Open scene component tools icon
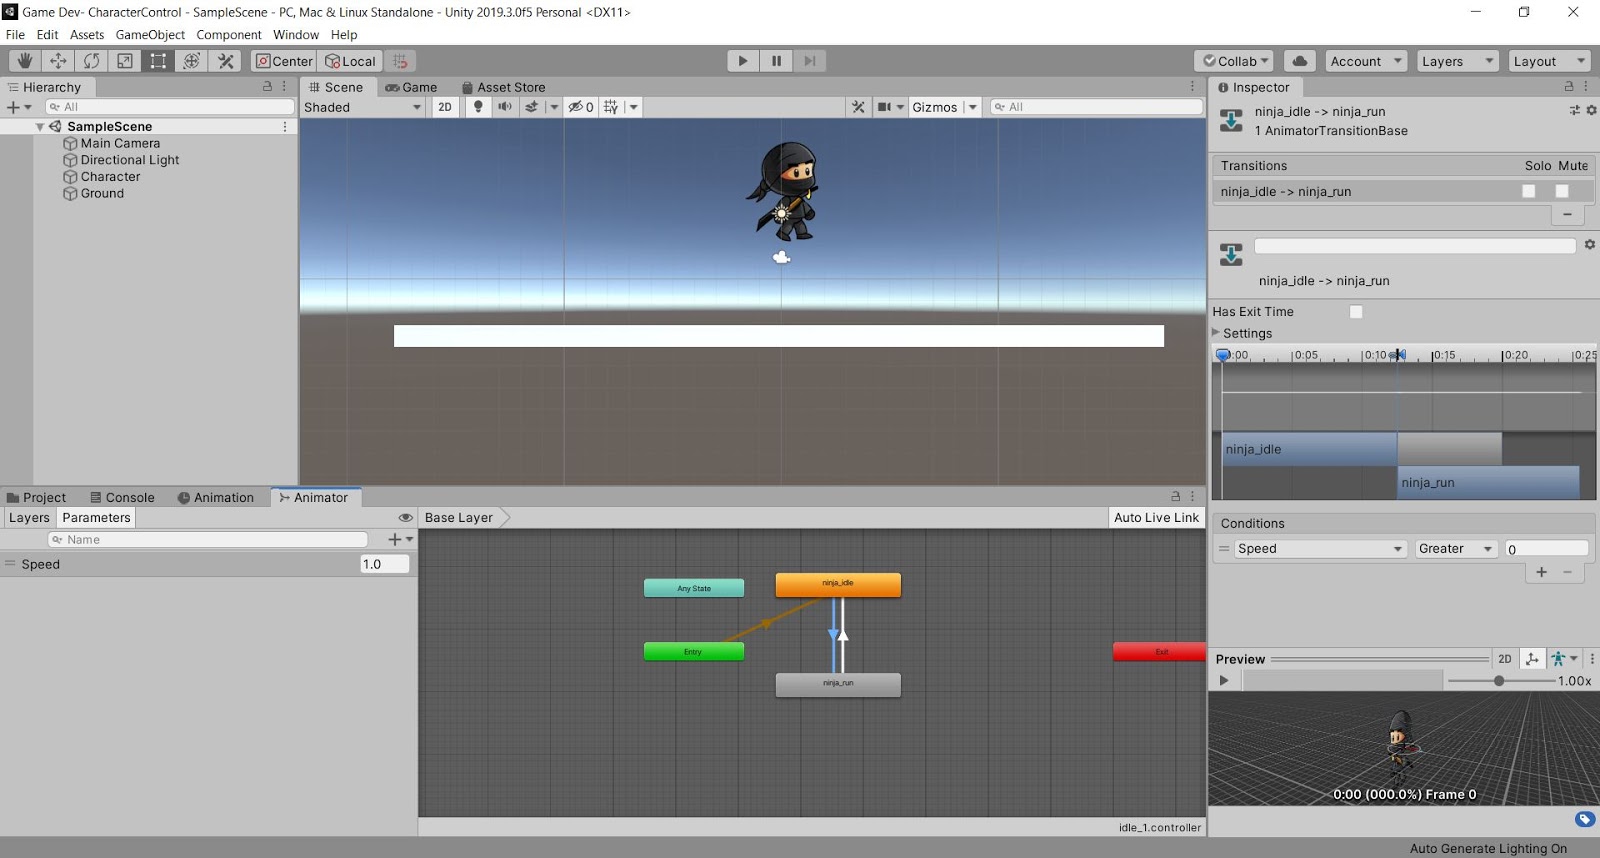This screenshot has height=858, width=1600. [x=858, y=107]
